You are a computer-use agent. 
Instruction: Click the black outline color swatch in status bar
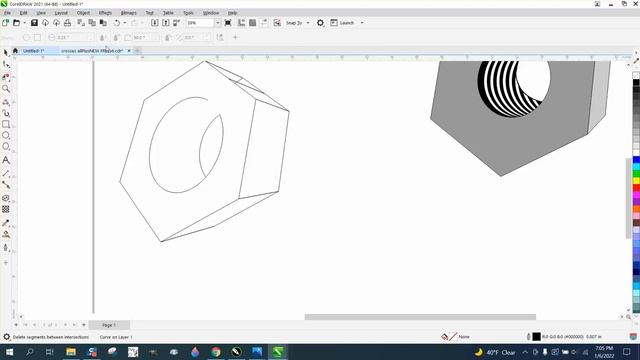tap(536, 337)
